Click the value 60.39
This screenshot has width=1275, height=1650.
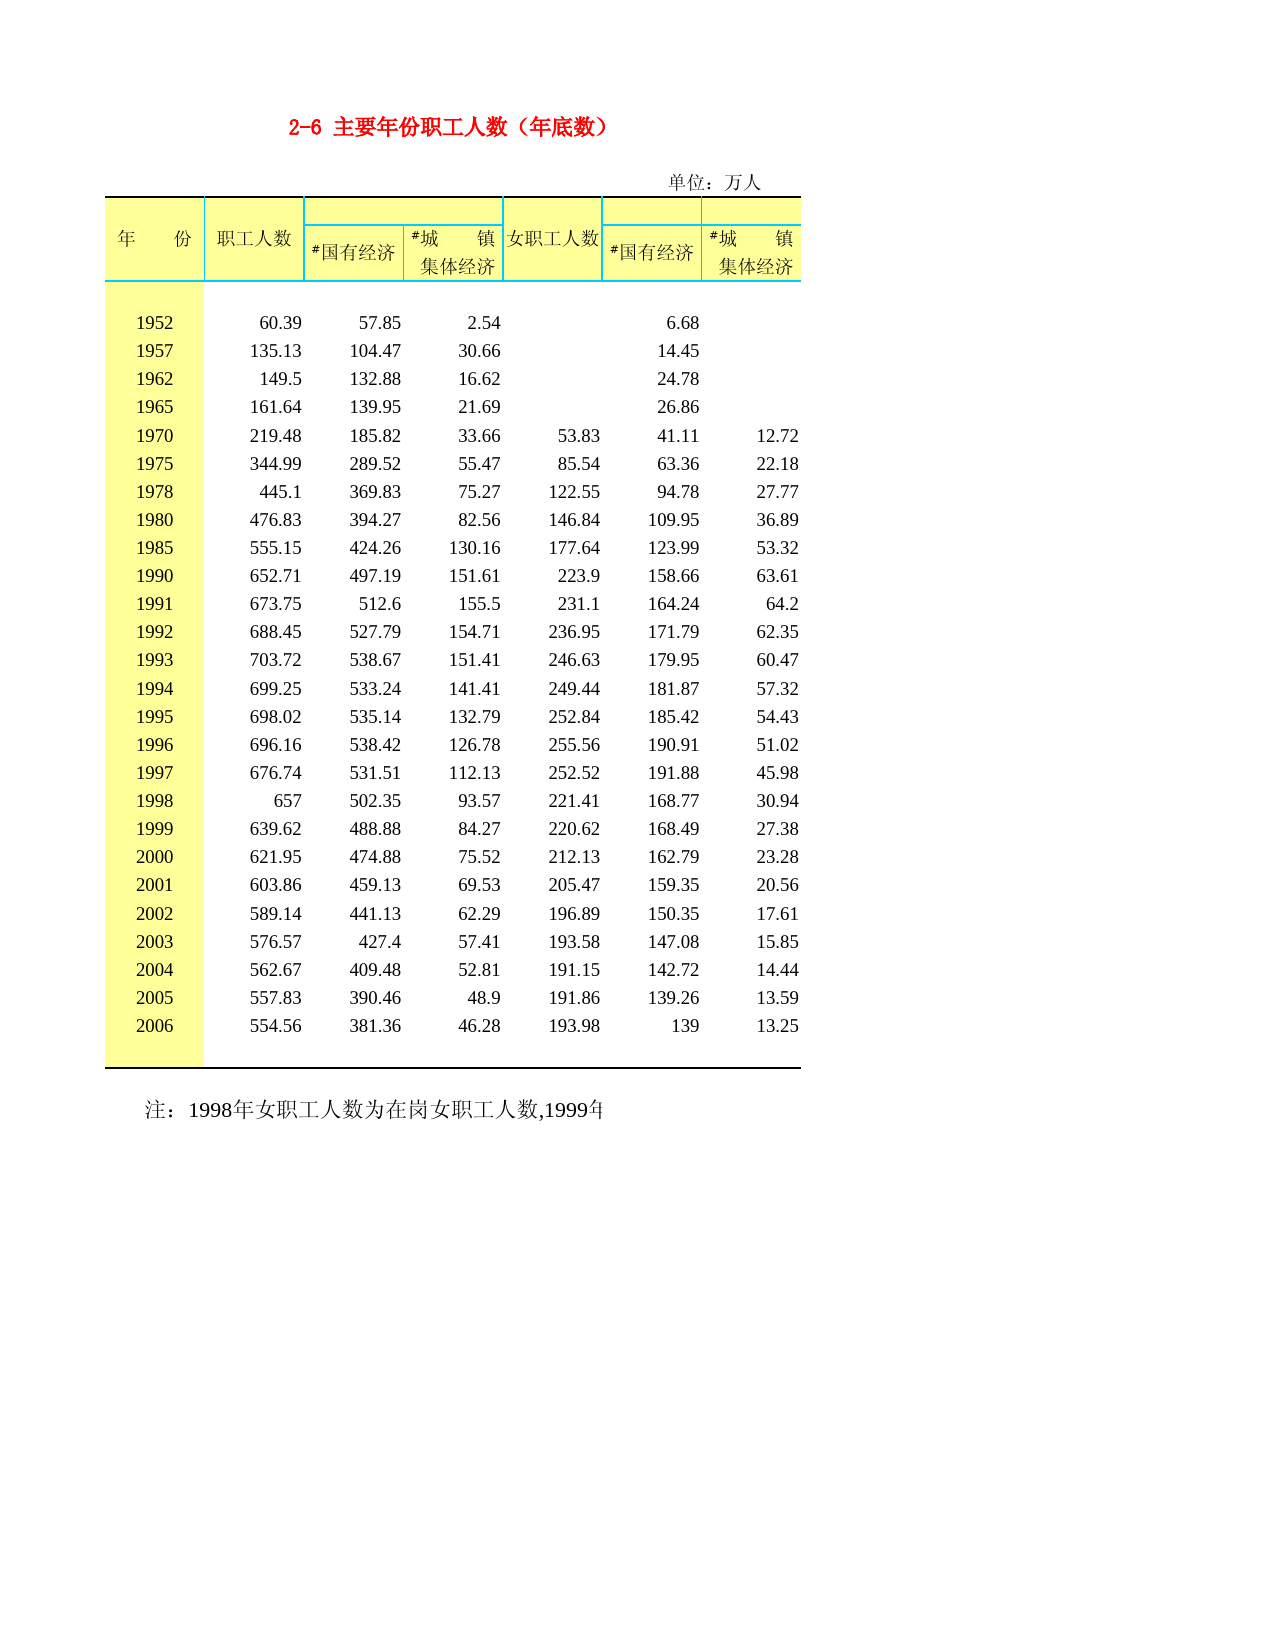point(280,323)
